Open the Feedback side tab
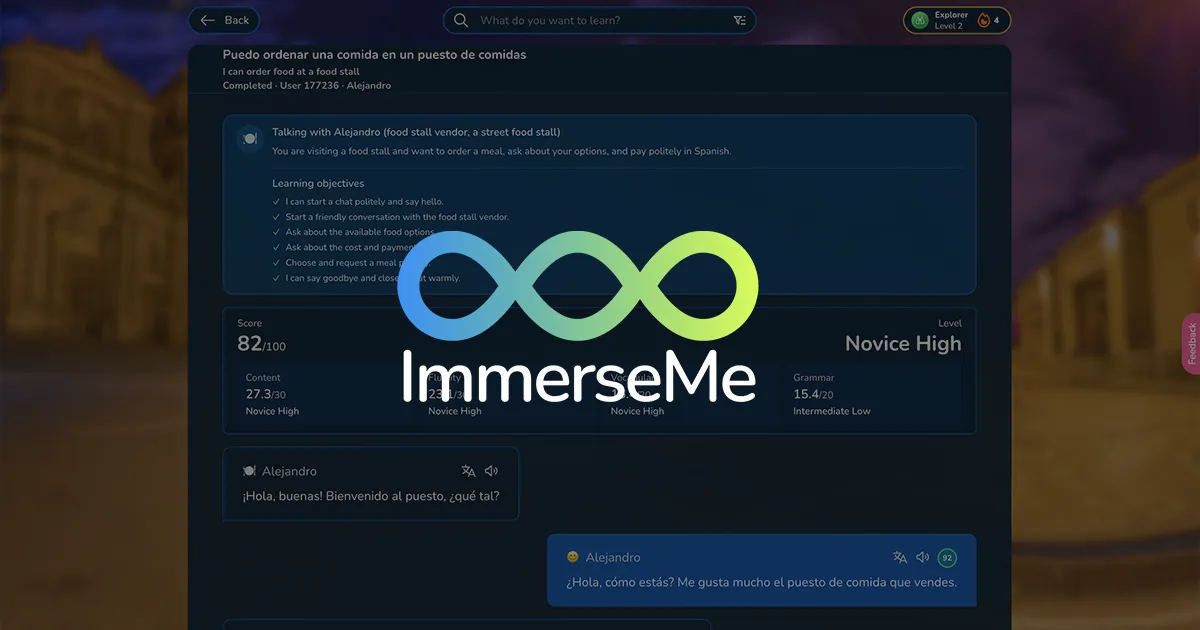1200x630 pixels. pyautogui.click(x=1191, y=344)
